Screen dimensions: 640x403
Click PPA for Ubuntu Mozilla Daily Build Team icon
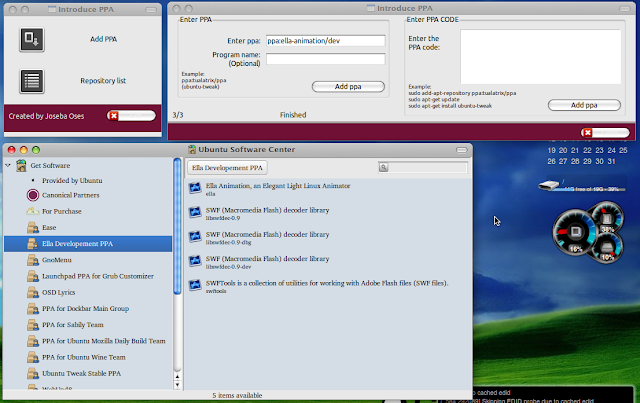coord(33,341)
